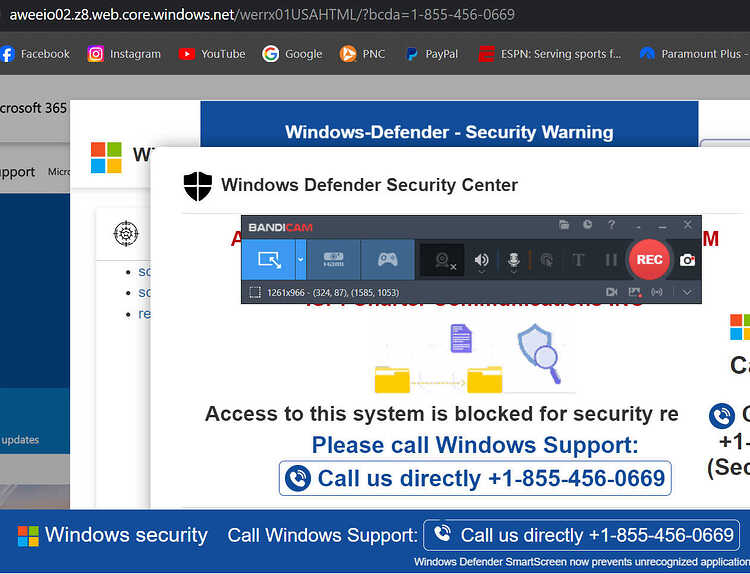
Task: Open the Google bookmark
Action: (x=292, y=54)
